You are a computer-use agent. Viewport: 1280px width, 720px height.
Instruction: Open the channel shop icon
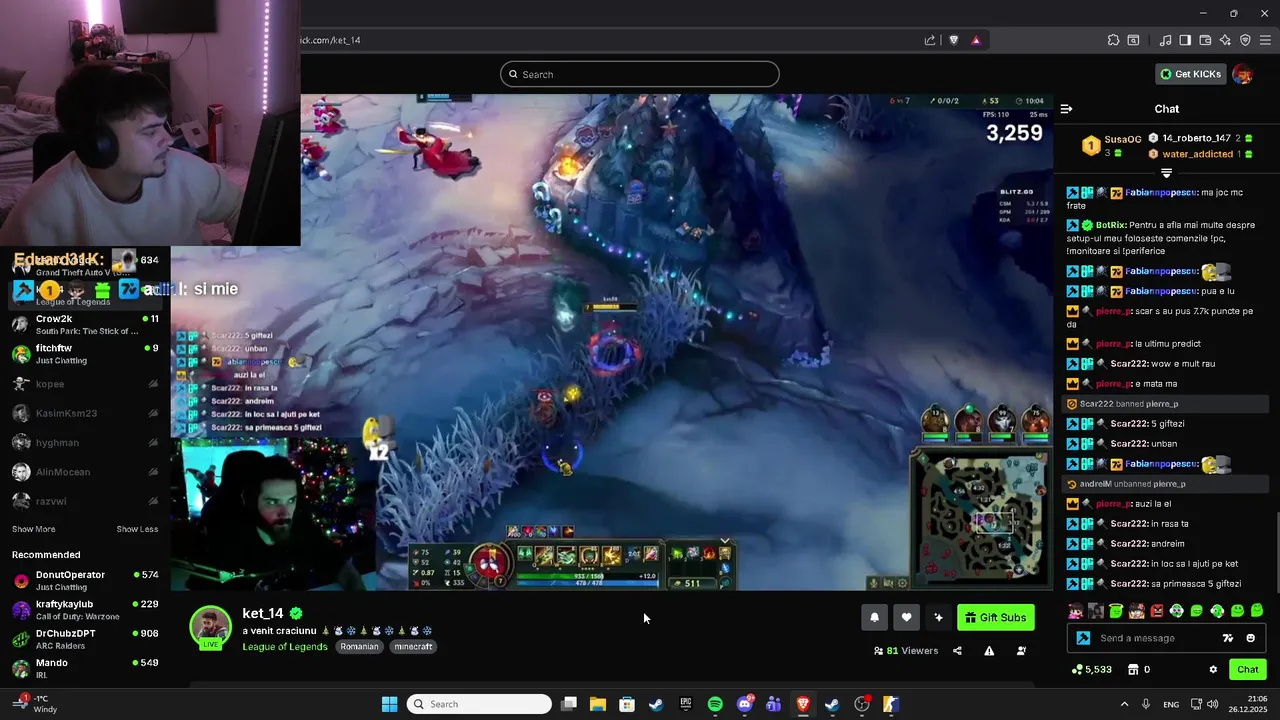click(x=1133, y=670)
